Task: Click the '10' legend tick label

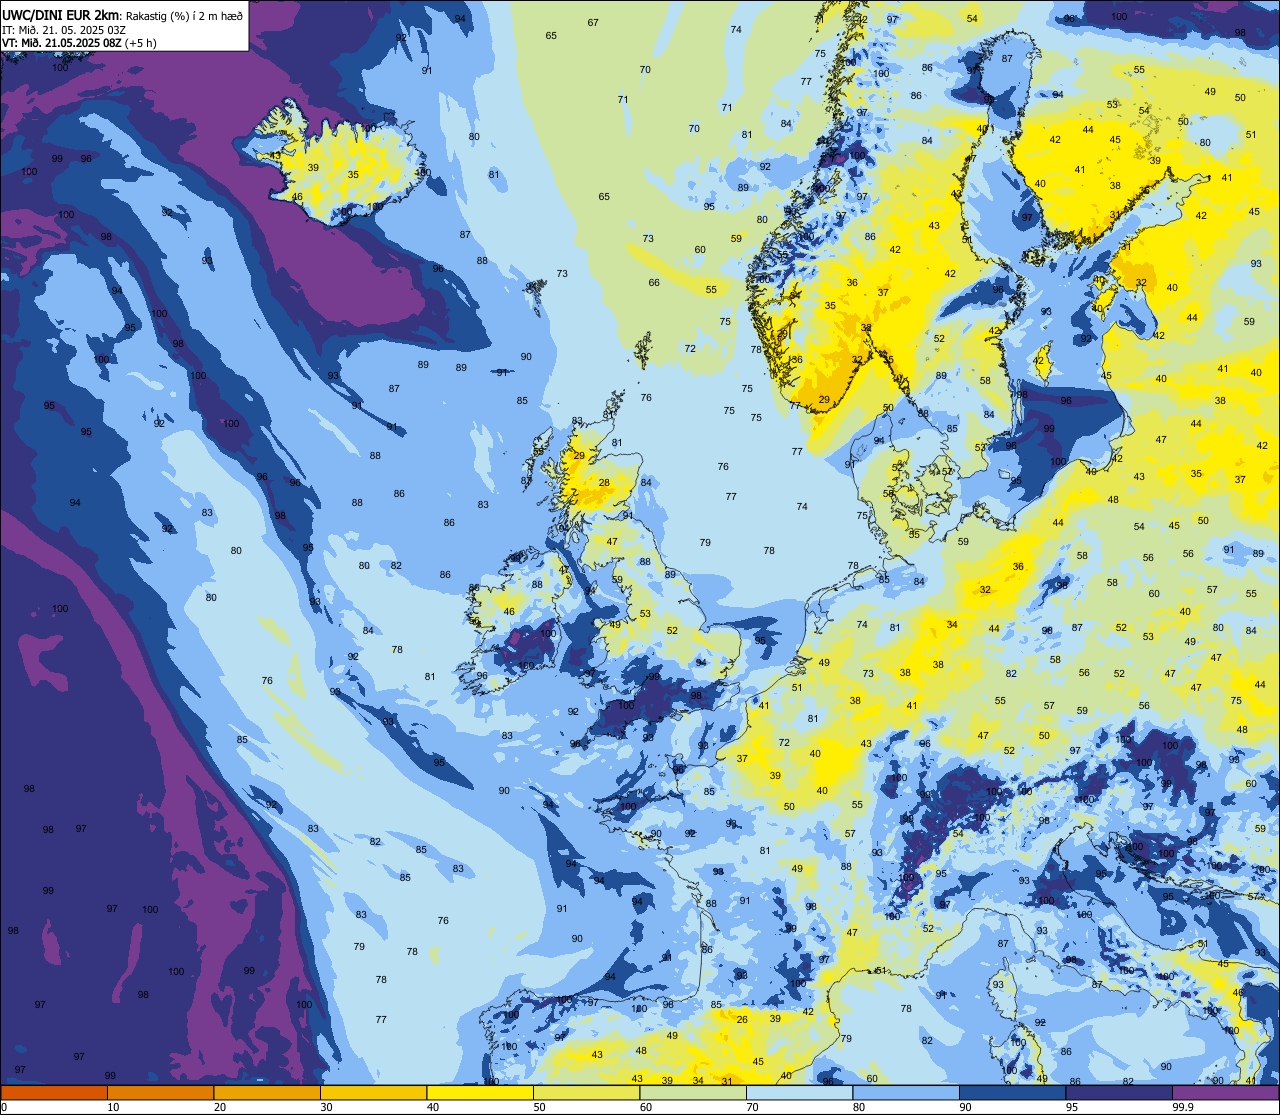Action: pyautogui.click(x=114, y=1107)
